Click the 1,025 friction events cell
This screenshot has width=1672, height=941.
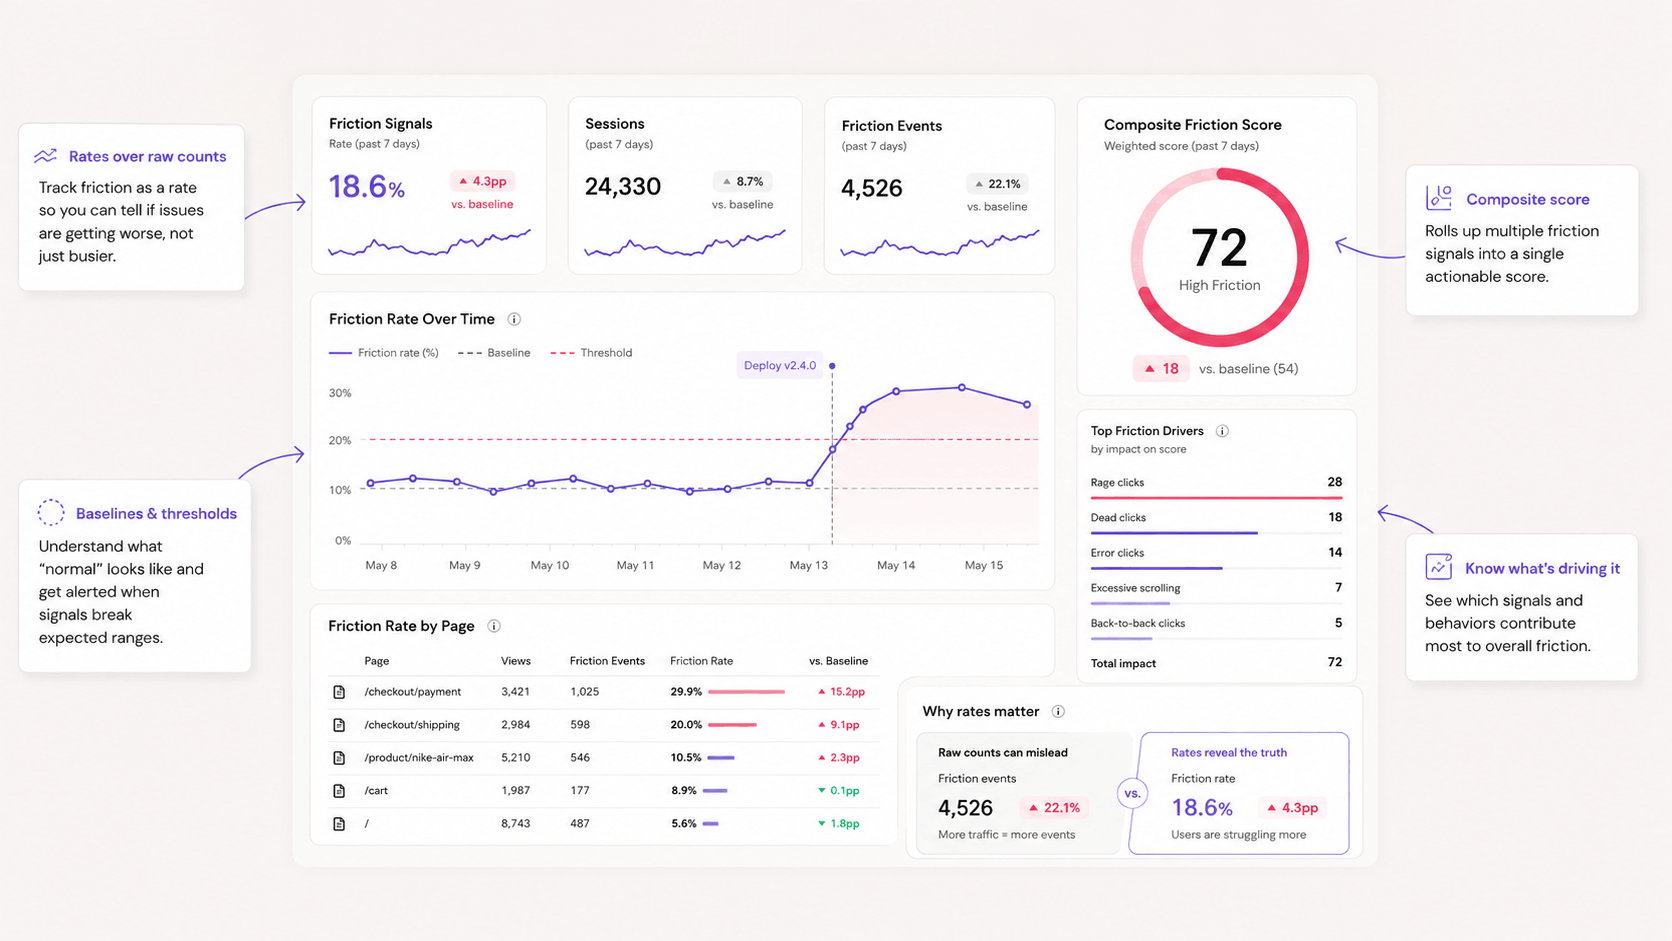(585, 692)
